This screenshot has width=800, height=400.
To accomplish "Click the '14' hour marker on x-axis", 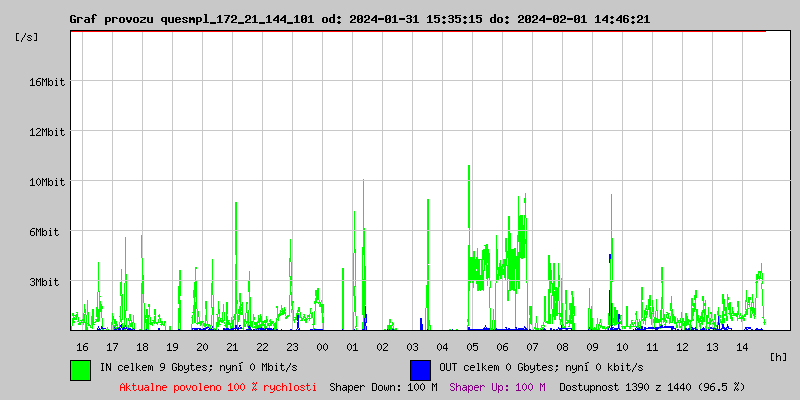I will 742,347.
